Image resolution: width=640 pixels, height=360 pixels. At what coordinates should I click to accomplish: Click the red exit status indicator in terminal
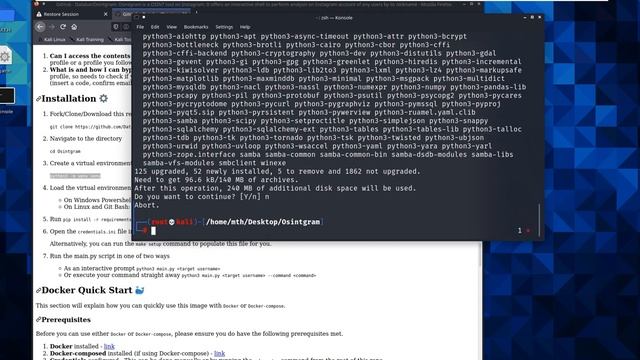pos(528,231)
